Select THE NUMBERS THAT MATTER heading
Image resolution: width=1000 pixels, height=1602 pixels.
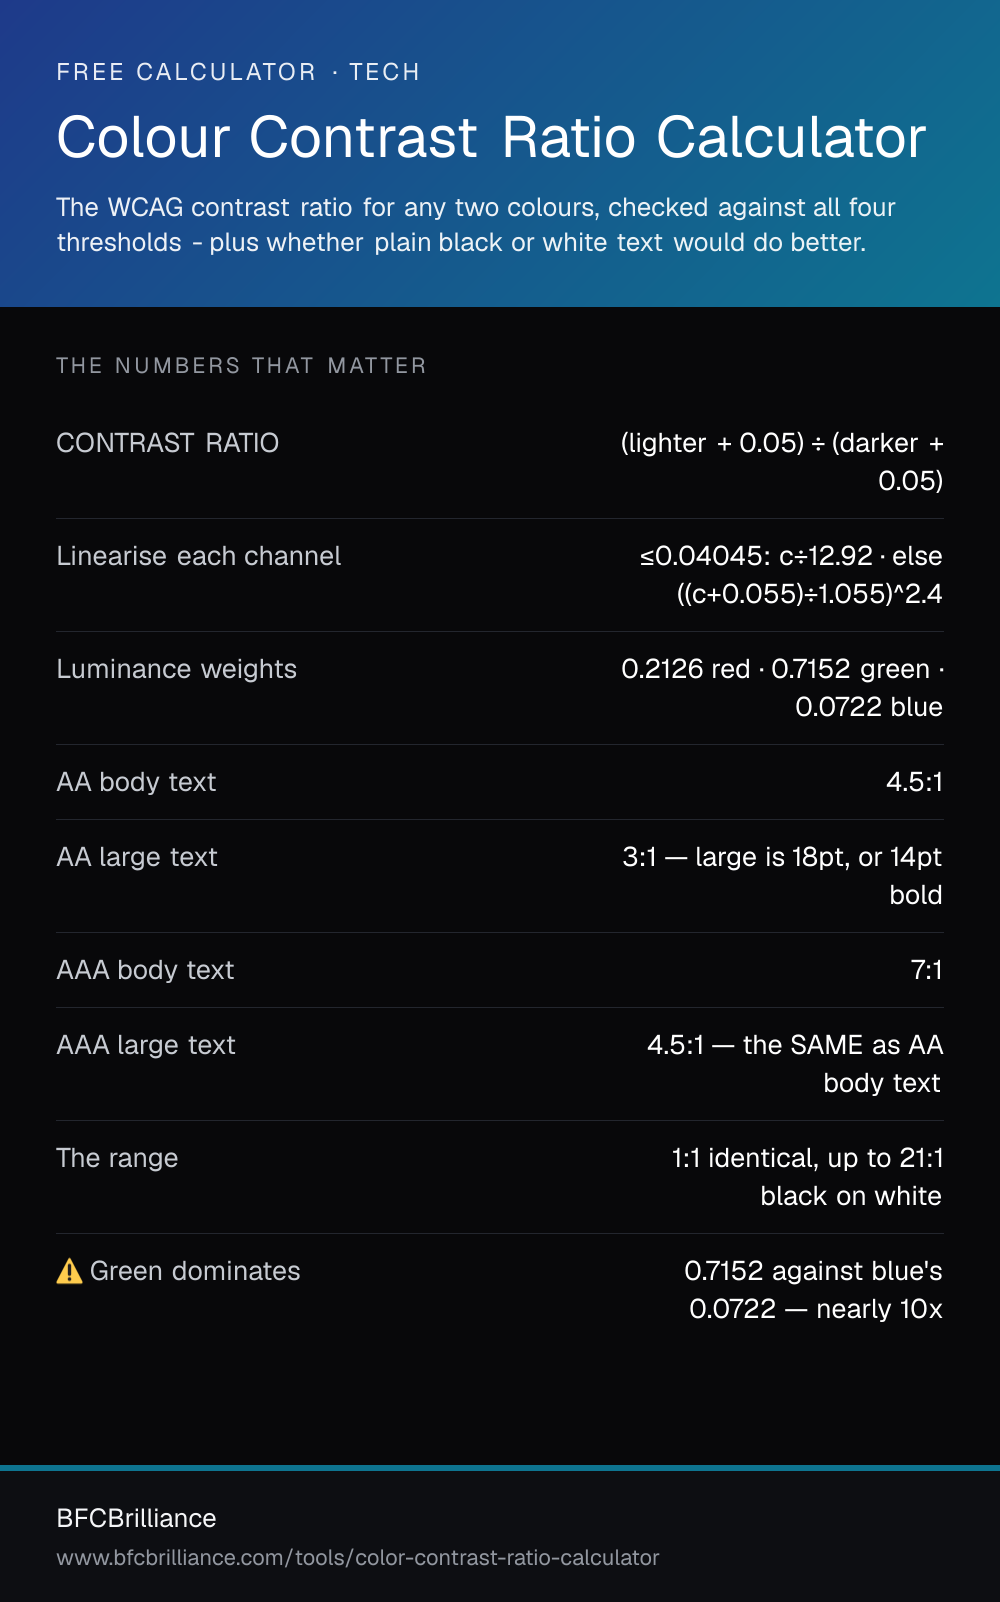coord(242,366)
